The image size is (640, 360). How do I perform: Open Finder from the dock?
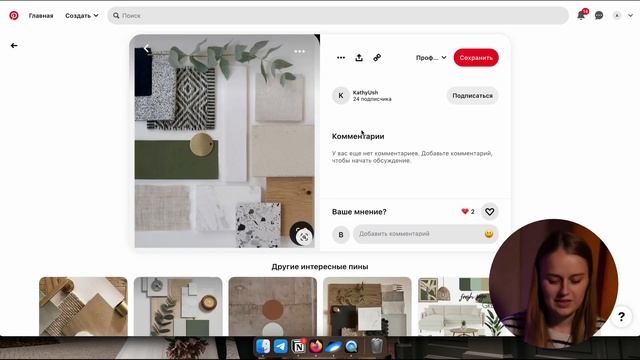tap(263, 346)
